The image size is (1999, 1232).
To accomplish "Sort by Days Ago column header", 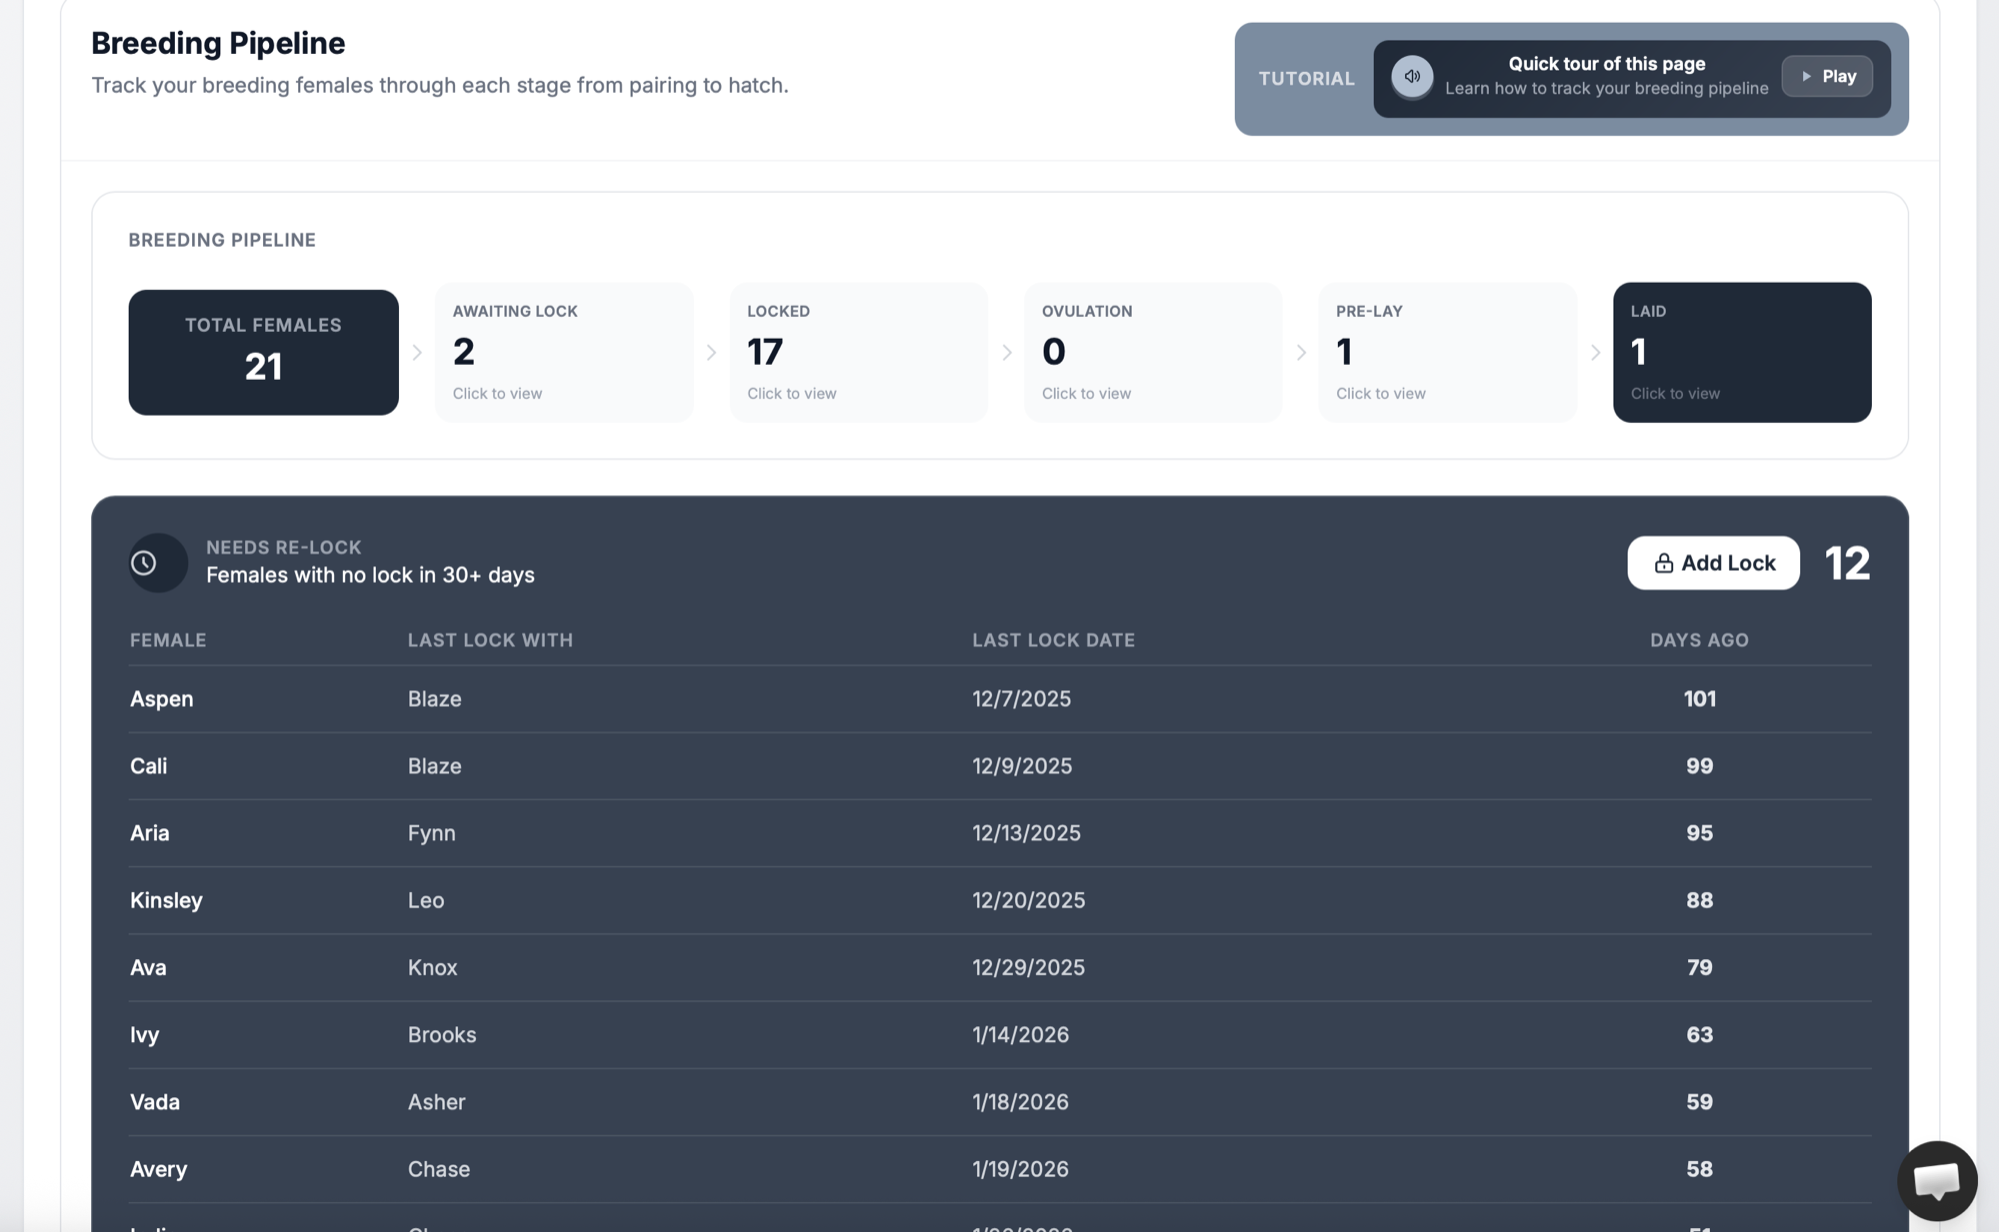I will [1698, 640].
